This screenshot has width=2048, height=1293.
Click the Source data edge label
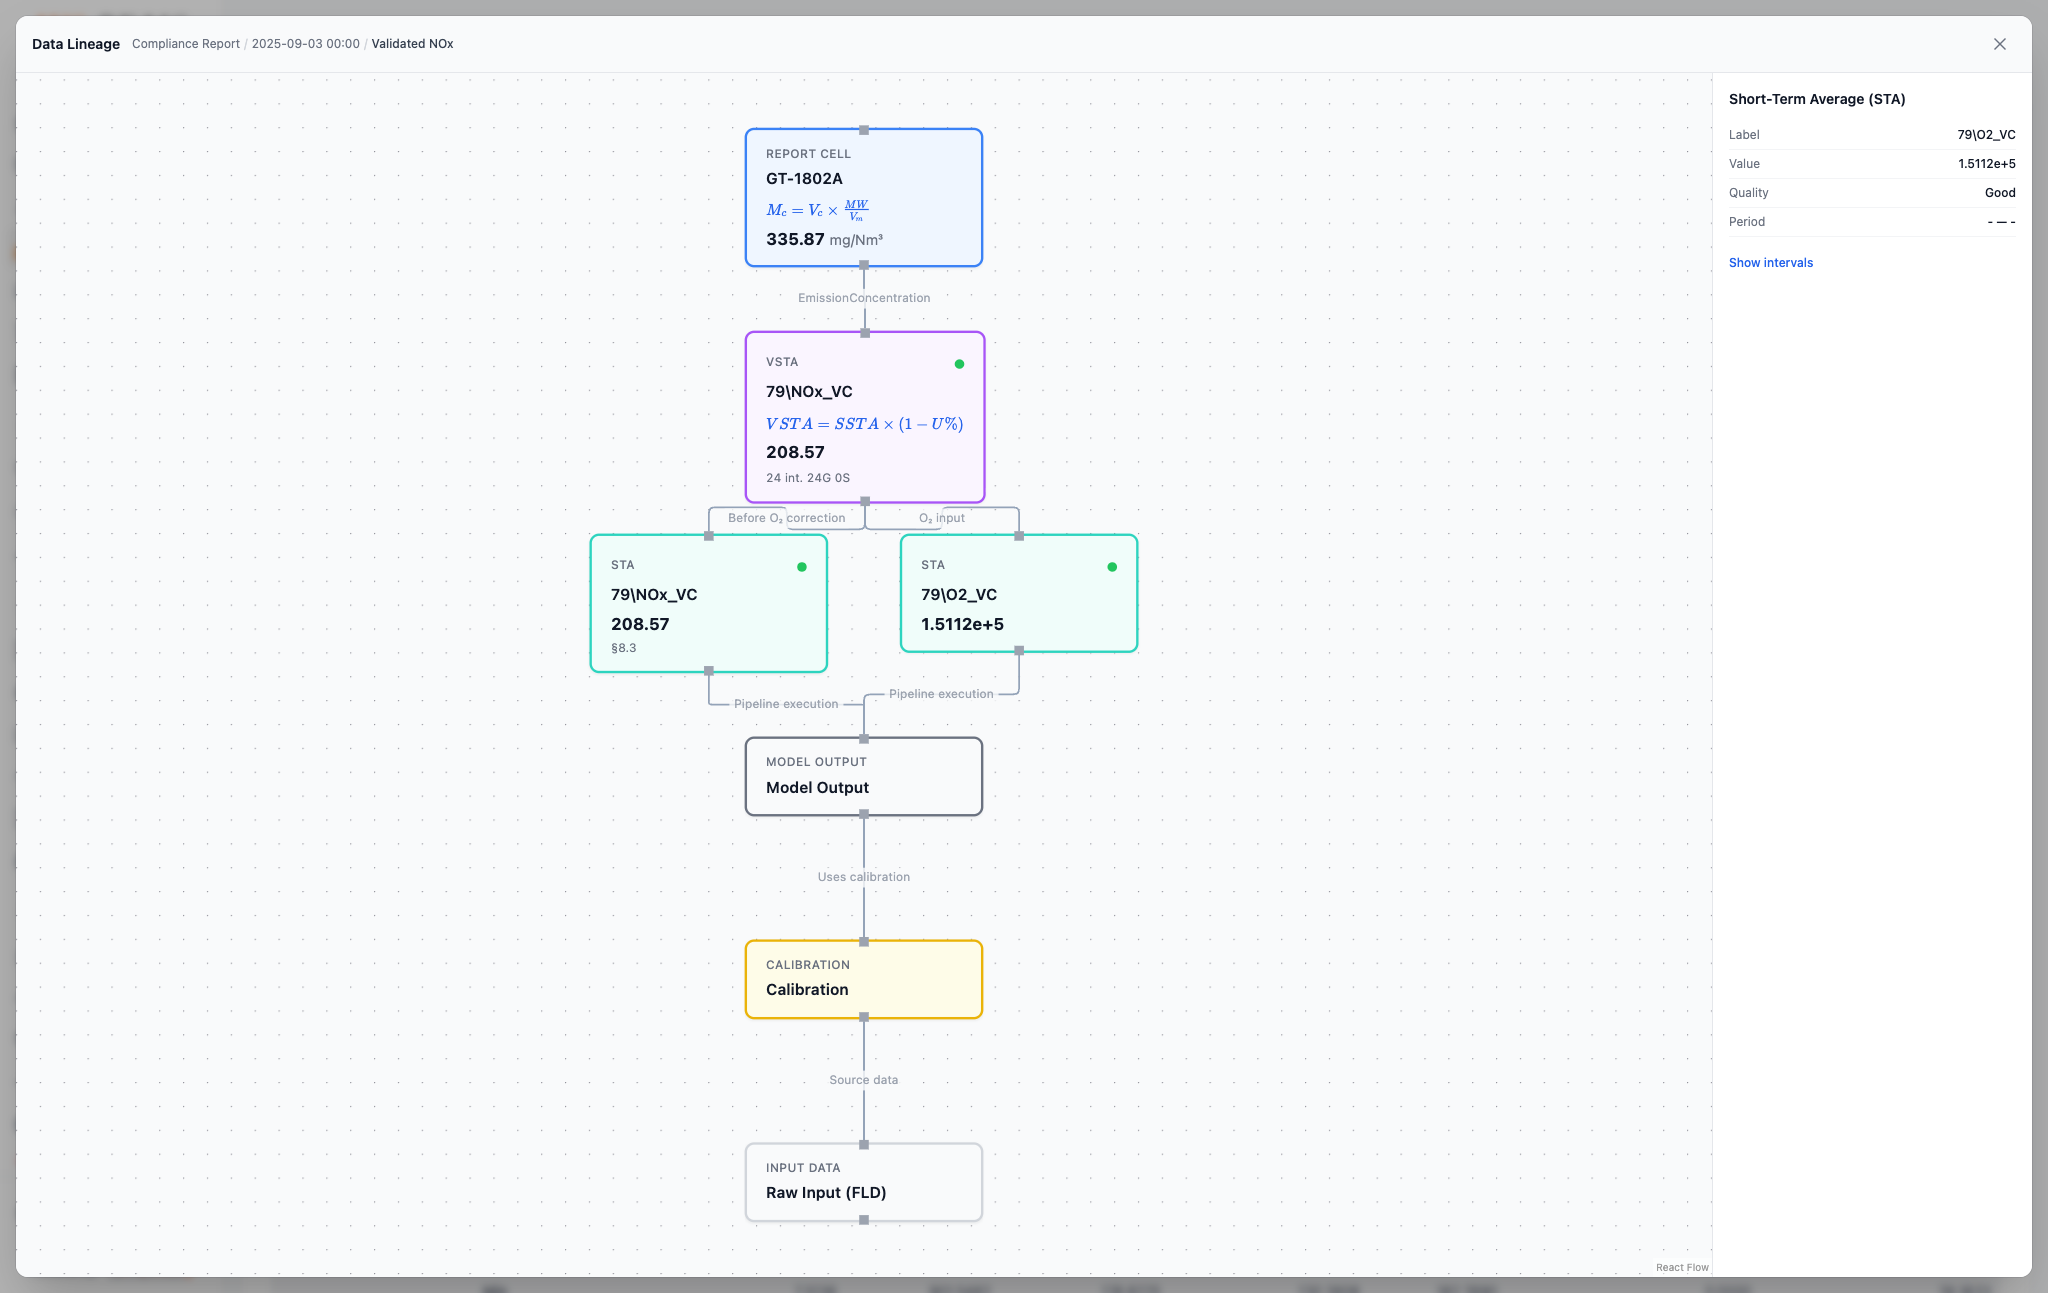click(864, 1080)
